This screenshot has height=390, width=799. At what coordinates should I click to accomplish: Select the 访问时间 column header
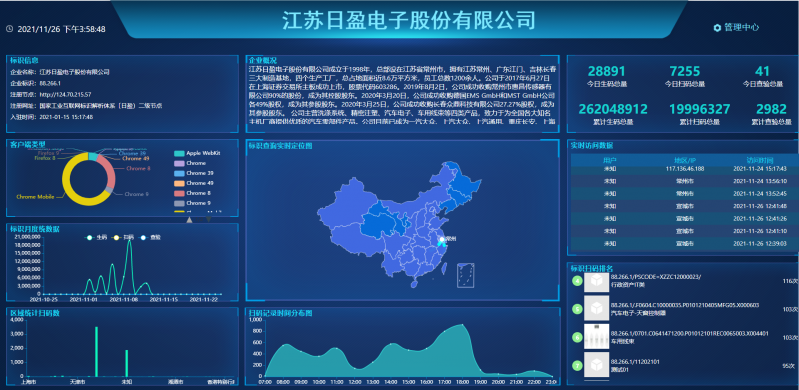760,160
